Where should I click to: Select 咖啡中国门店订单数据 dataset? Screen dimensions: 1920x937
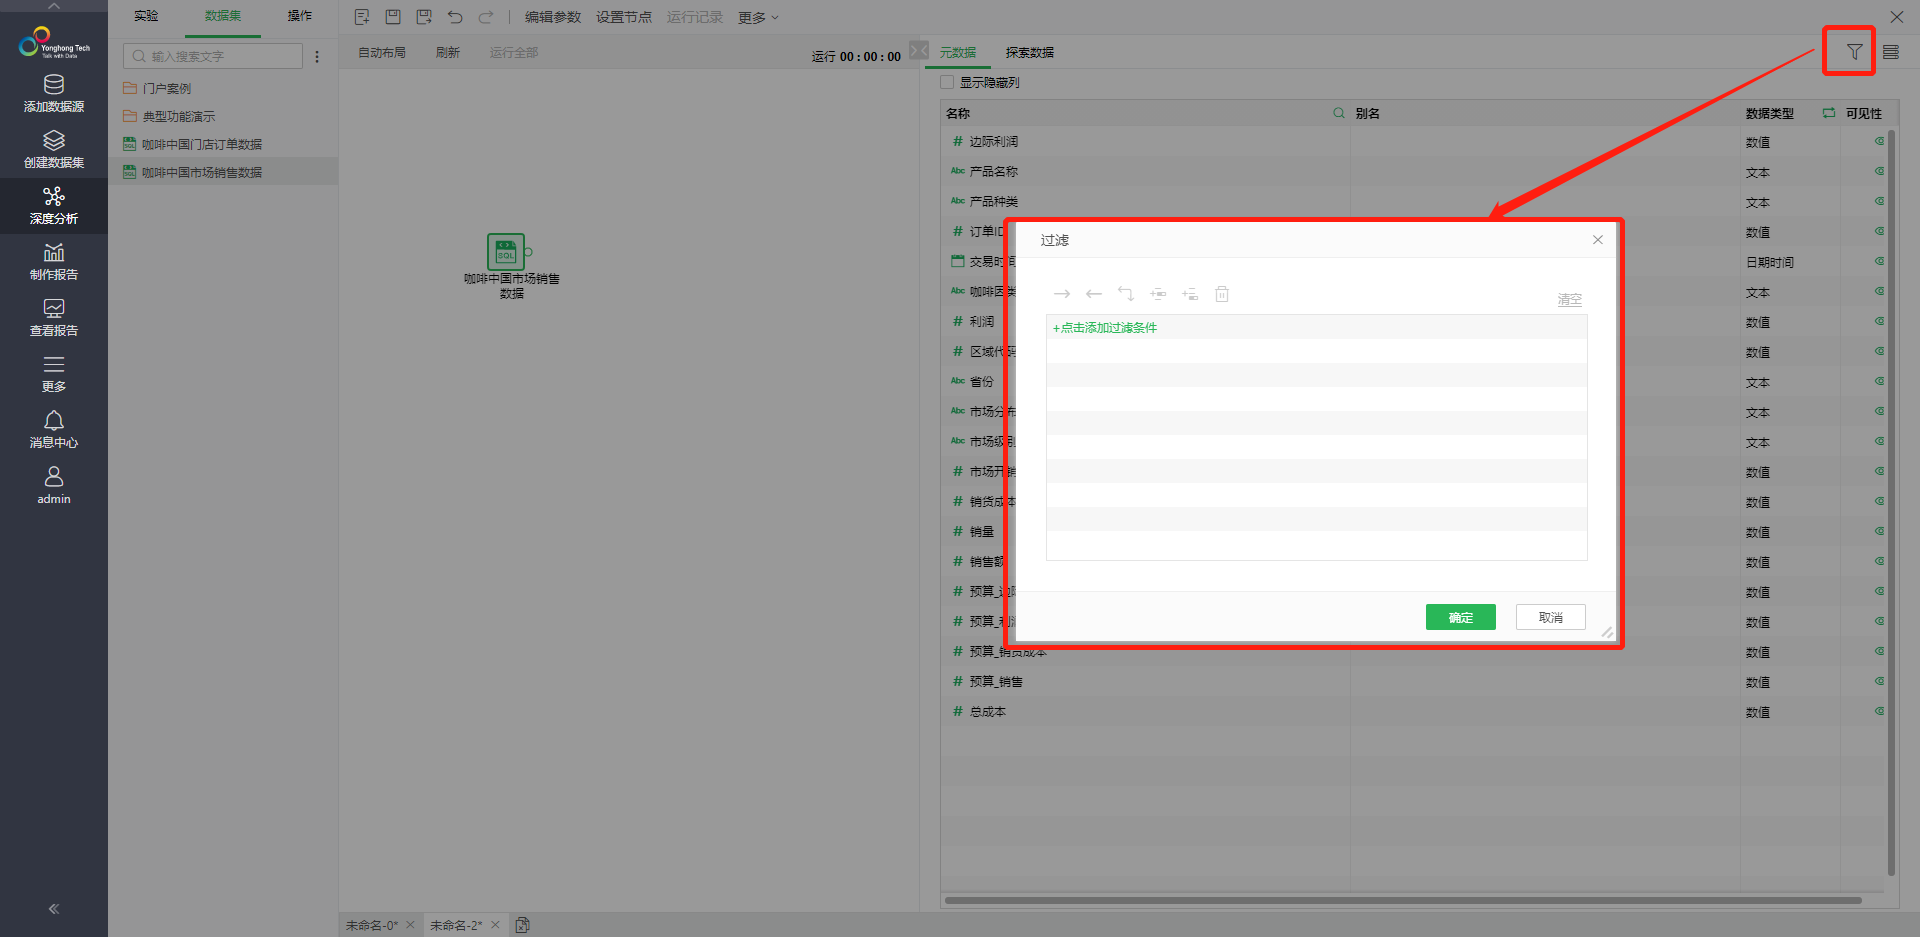click(193, 144)
